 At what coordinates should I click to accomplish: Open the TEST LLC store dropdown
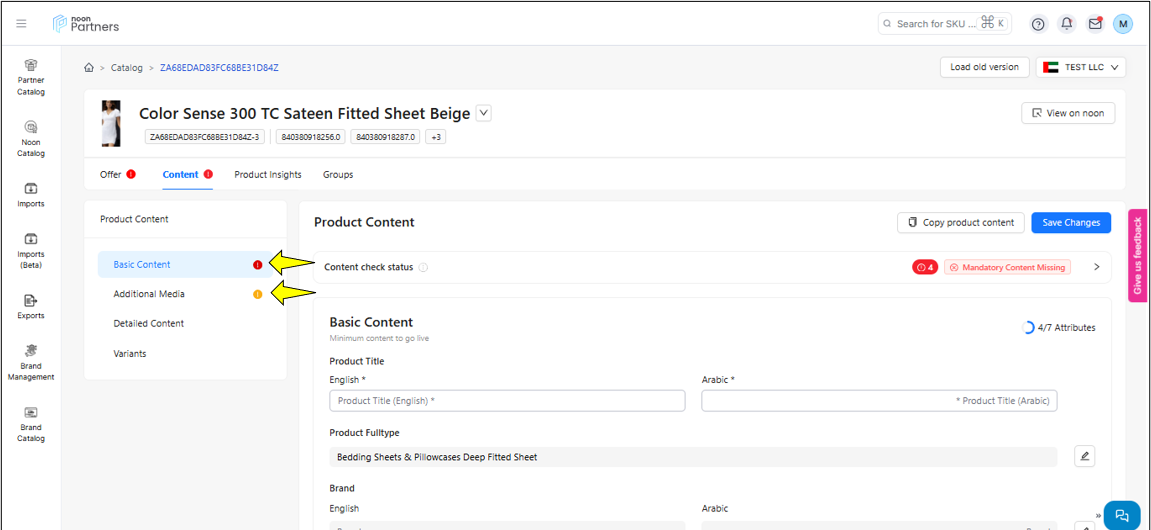[1081, 67]
